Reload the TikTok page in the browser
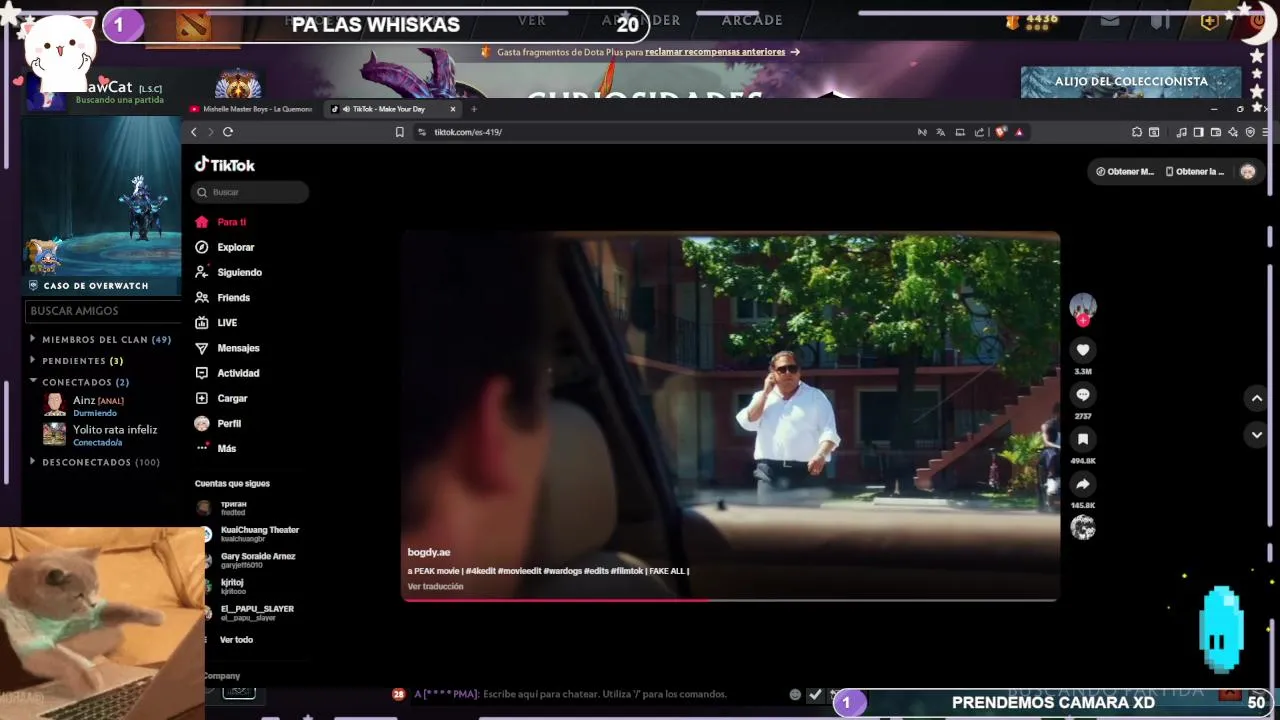 (x=228, y=132)
